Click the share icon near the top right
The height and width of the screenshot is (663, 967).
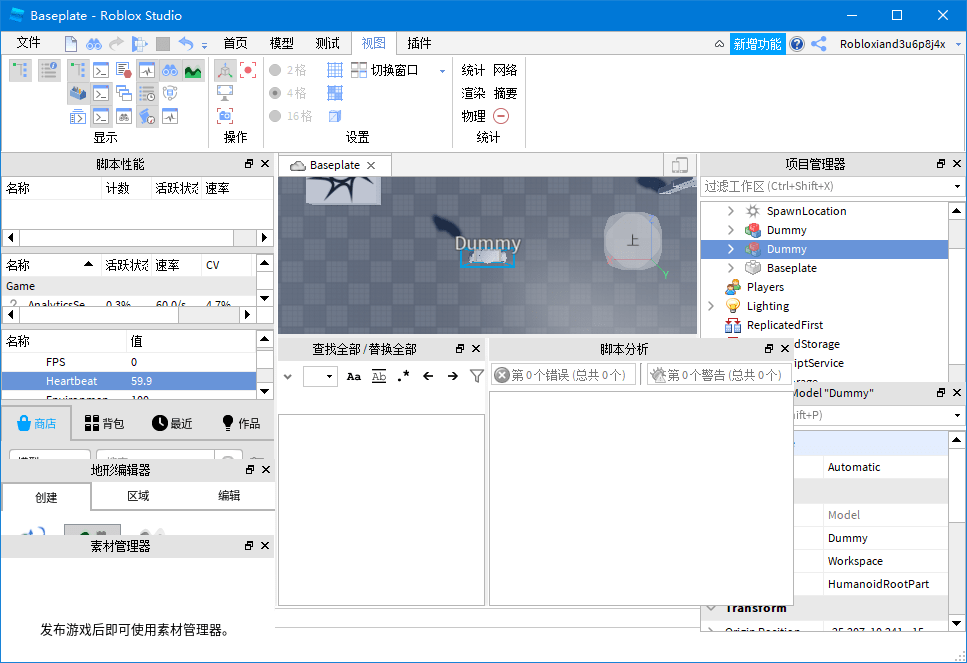point(815,43)
